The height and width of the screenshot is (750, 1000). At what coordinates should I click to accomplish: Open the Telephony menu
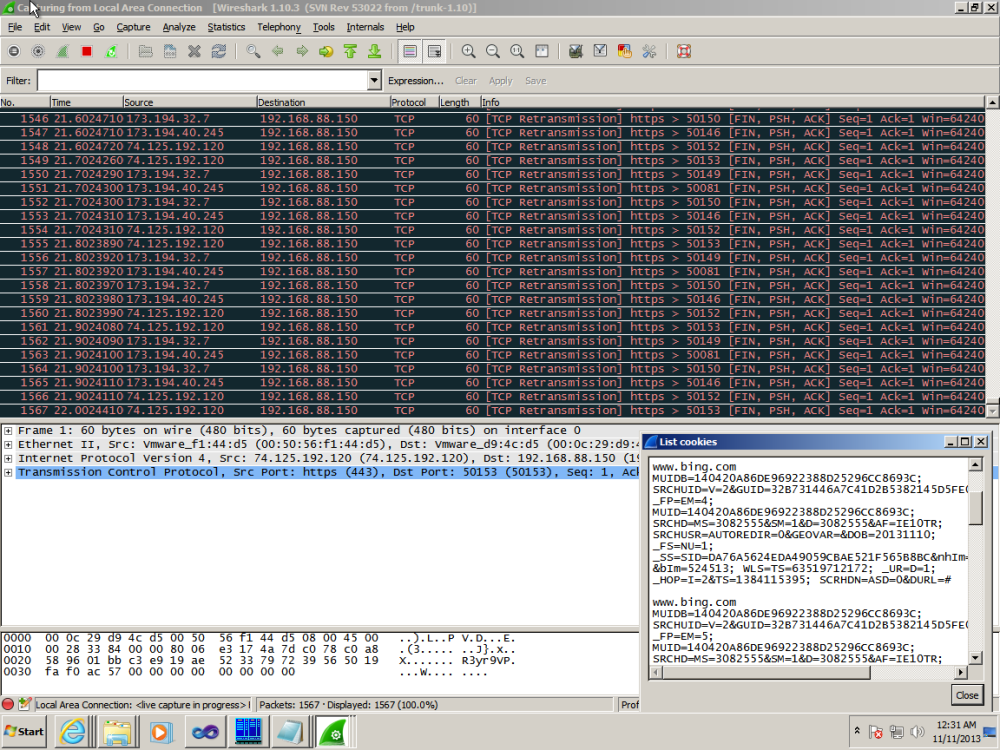279,27
